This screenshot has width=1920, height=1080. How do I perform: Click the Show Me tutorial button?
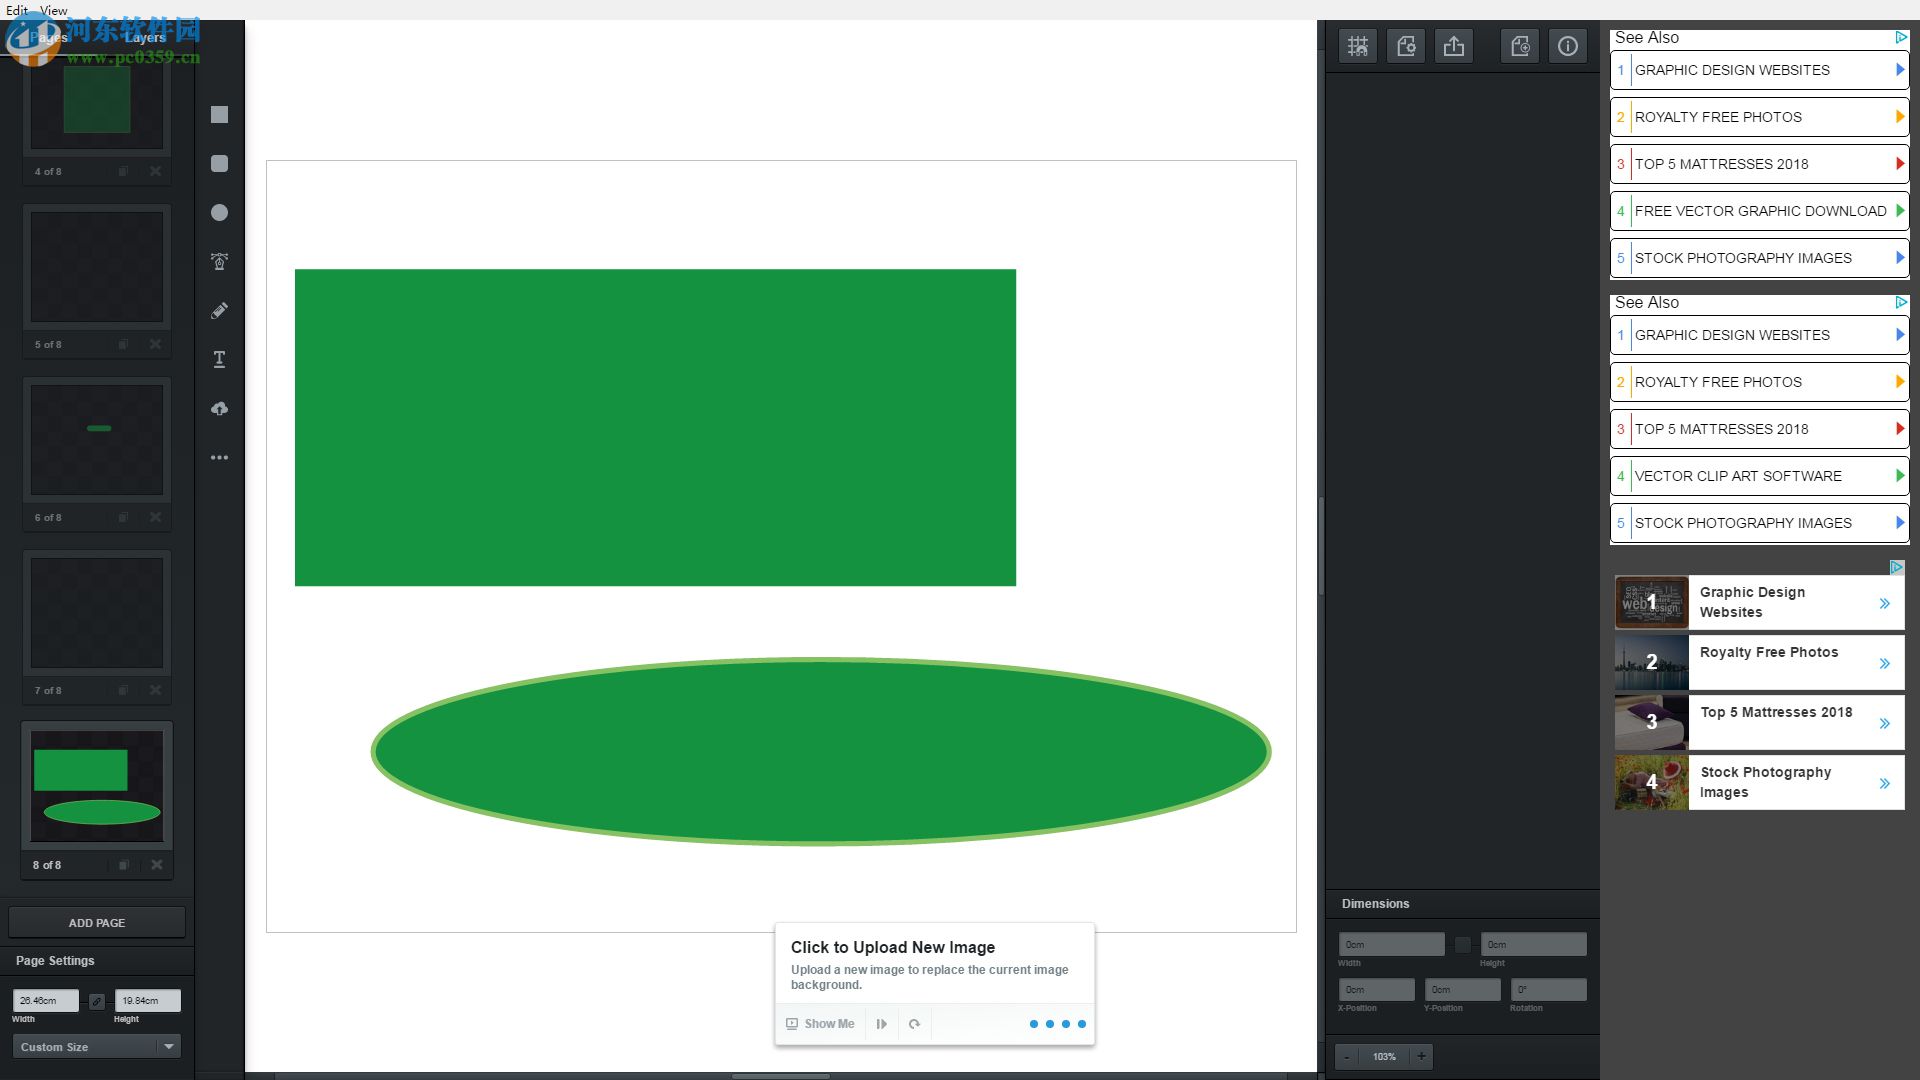tap(820, 1023)
